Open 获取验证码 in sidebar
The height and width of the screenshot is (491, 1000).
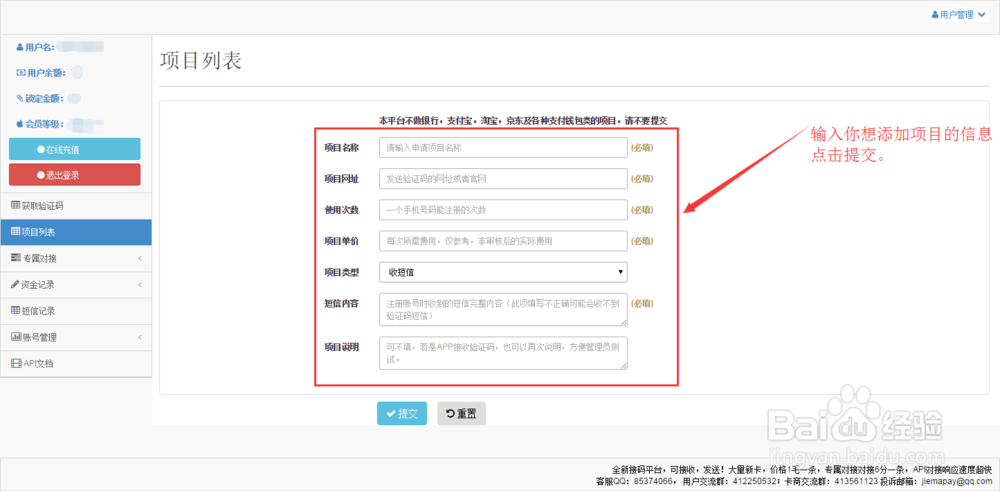pyautogui.click(x=76, y=206)
